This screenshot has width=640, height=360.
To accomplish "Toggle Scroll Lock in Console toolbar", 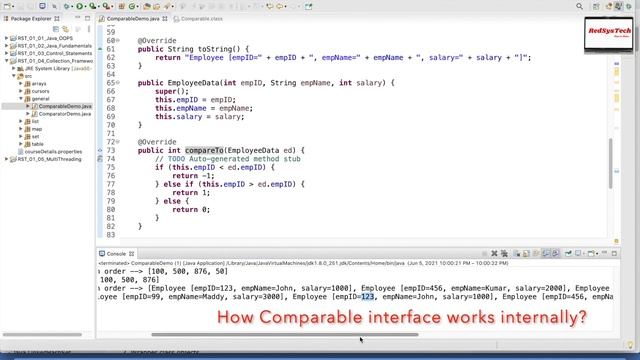I will (526, 253).
